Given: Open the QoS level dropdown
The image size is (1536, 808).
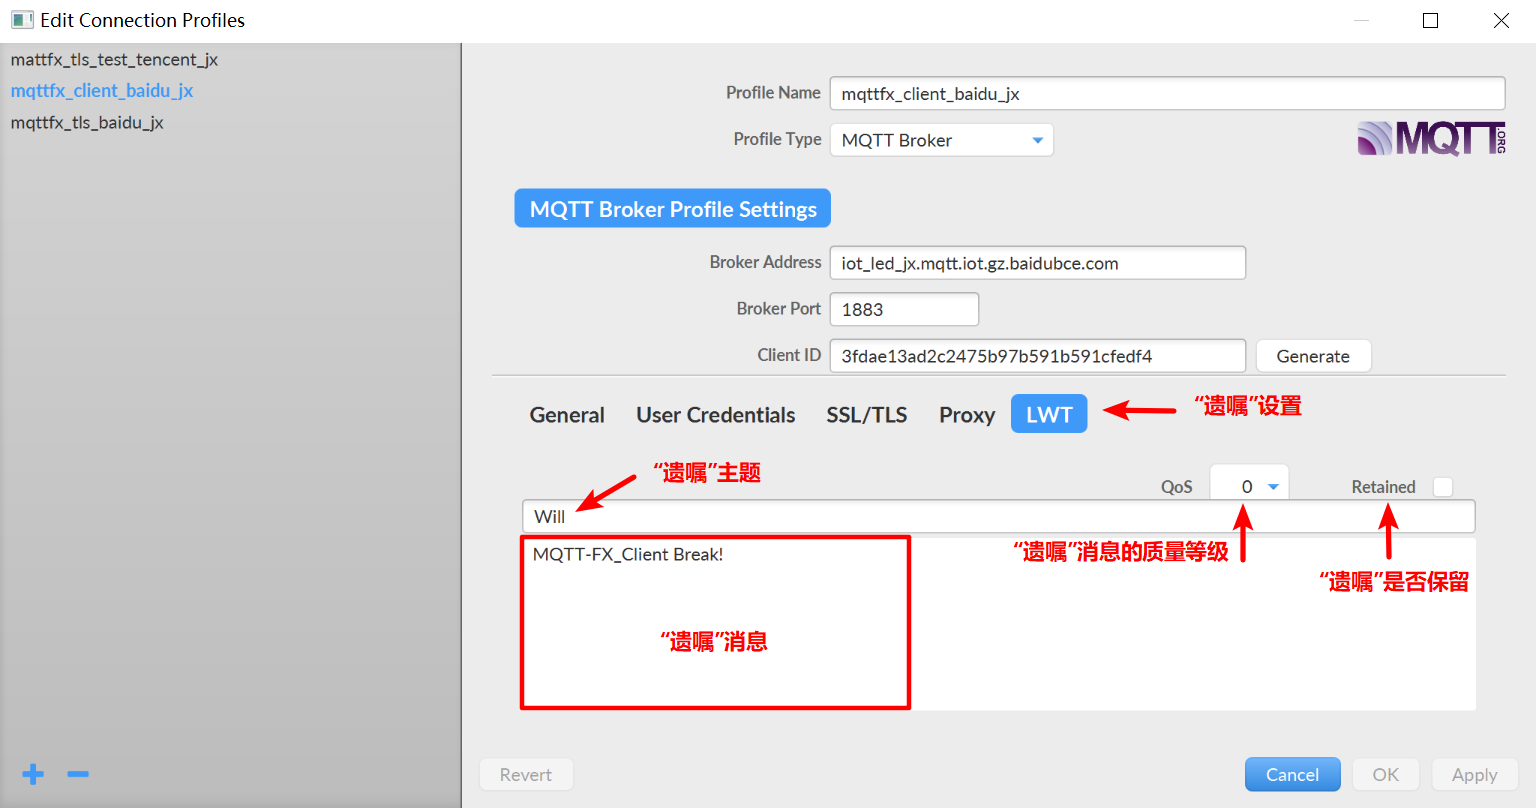Looking at the screenshot, I should click(x=1249, y=486).
